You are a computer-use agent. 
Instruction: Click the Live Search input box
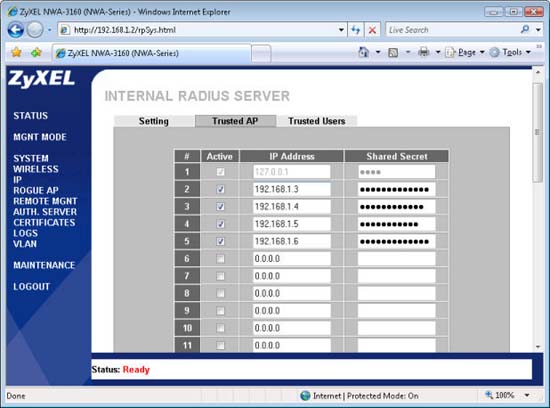(452, 30)
